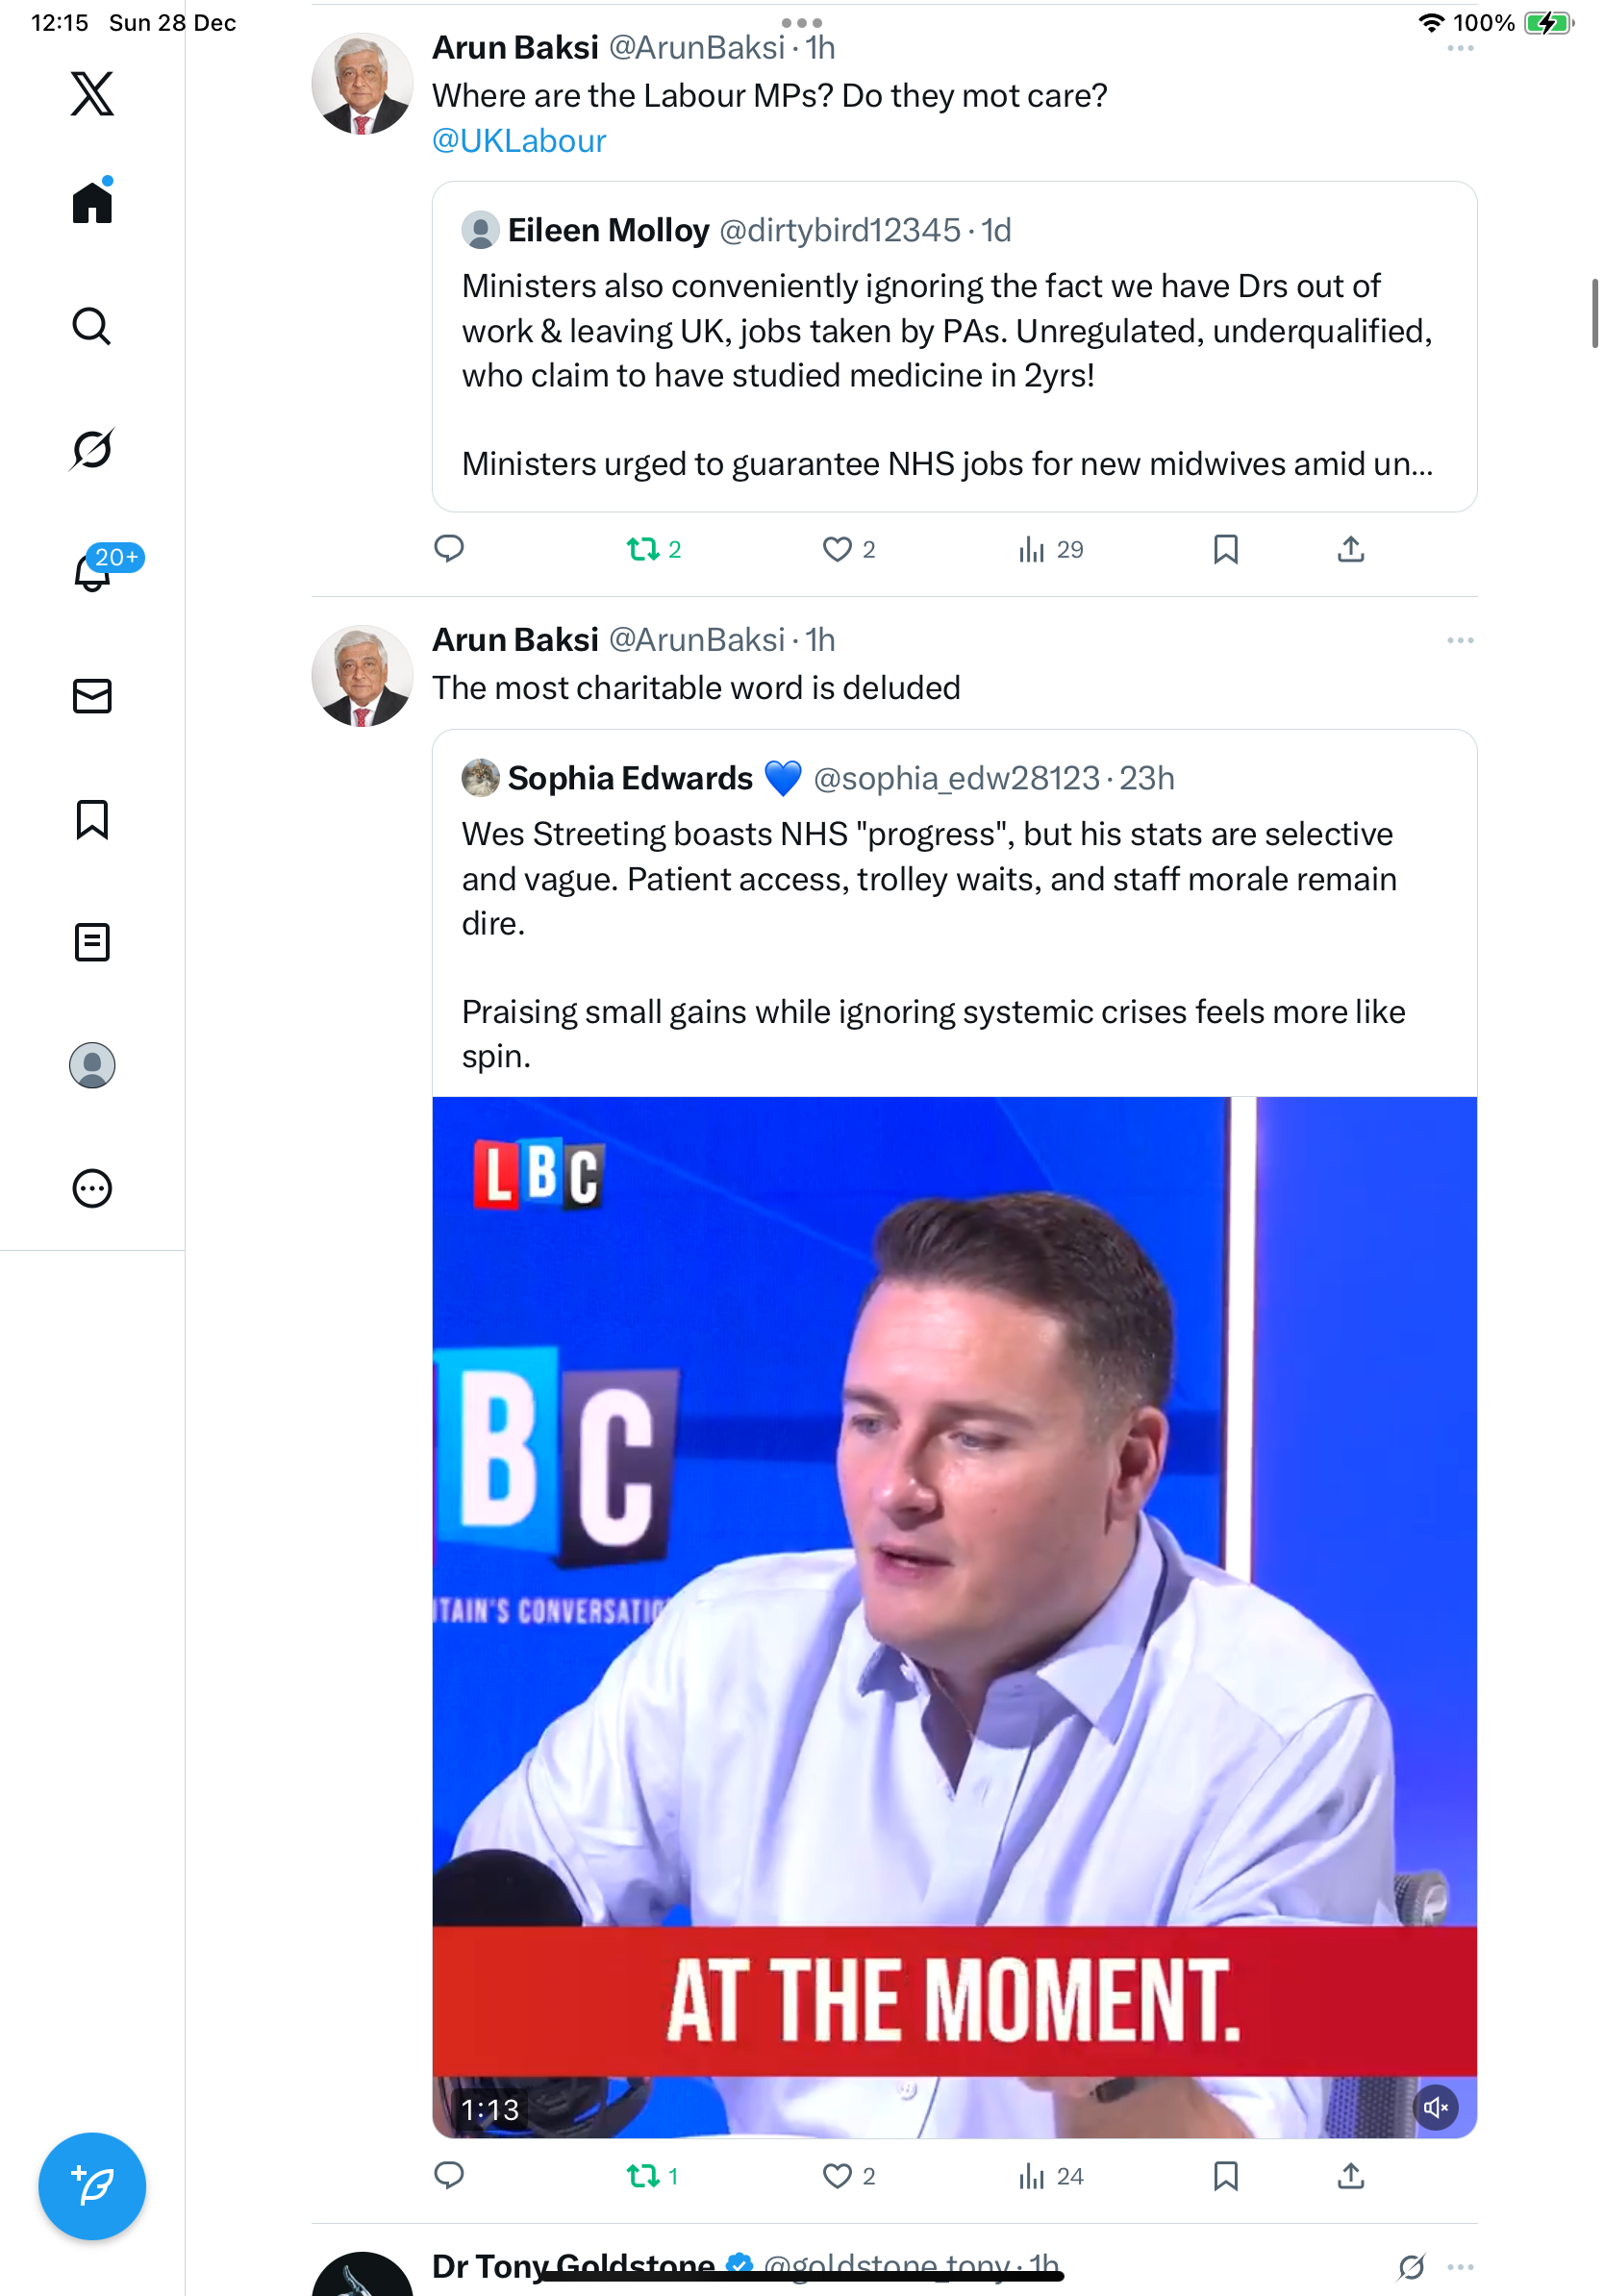Open notifications bell with 20+ badge

[92, 573]
